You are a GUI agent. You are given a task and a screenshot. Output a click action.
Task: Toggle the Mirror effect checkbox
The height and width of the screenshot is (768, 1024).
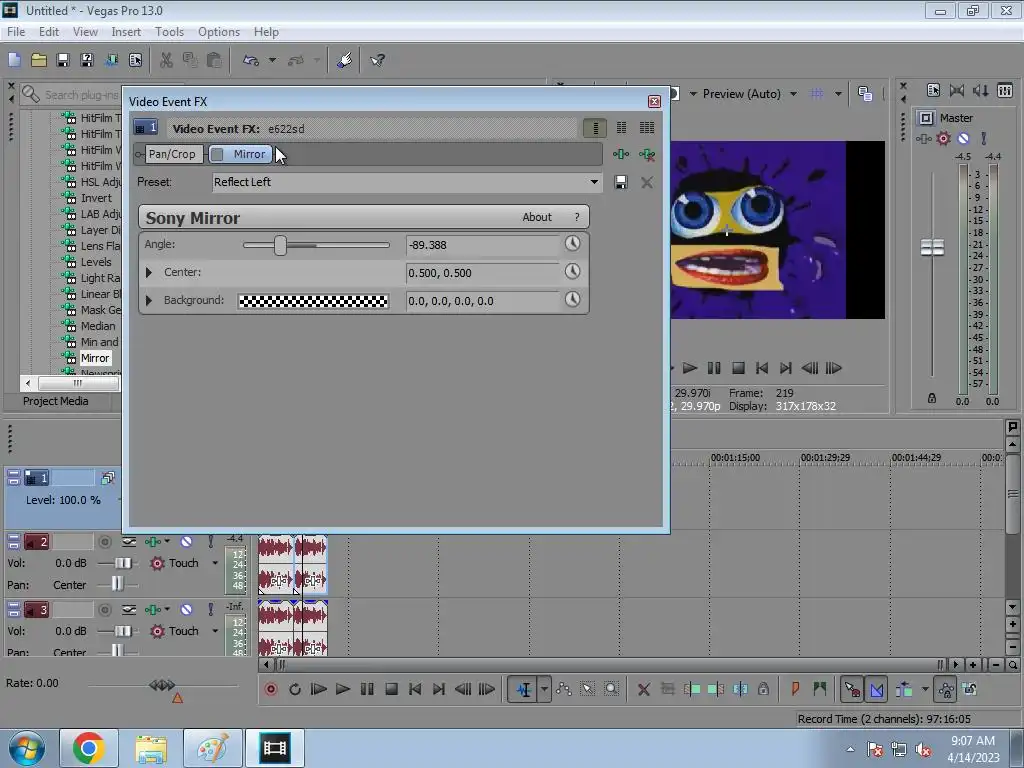pos(217,154)
